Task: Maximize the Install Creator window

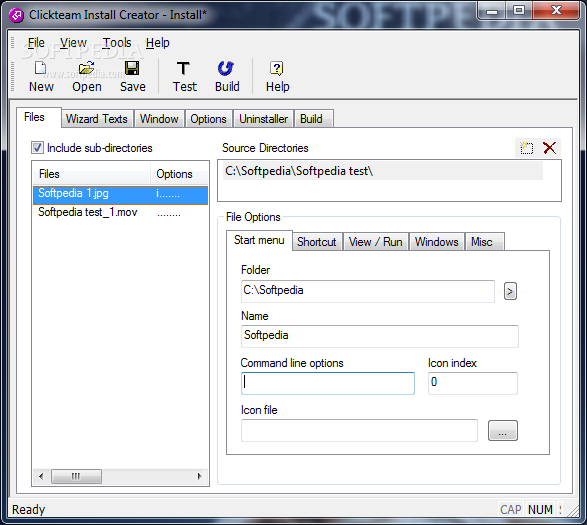Action: point(519,11)
